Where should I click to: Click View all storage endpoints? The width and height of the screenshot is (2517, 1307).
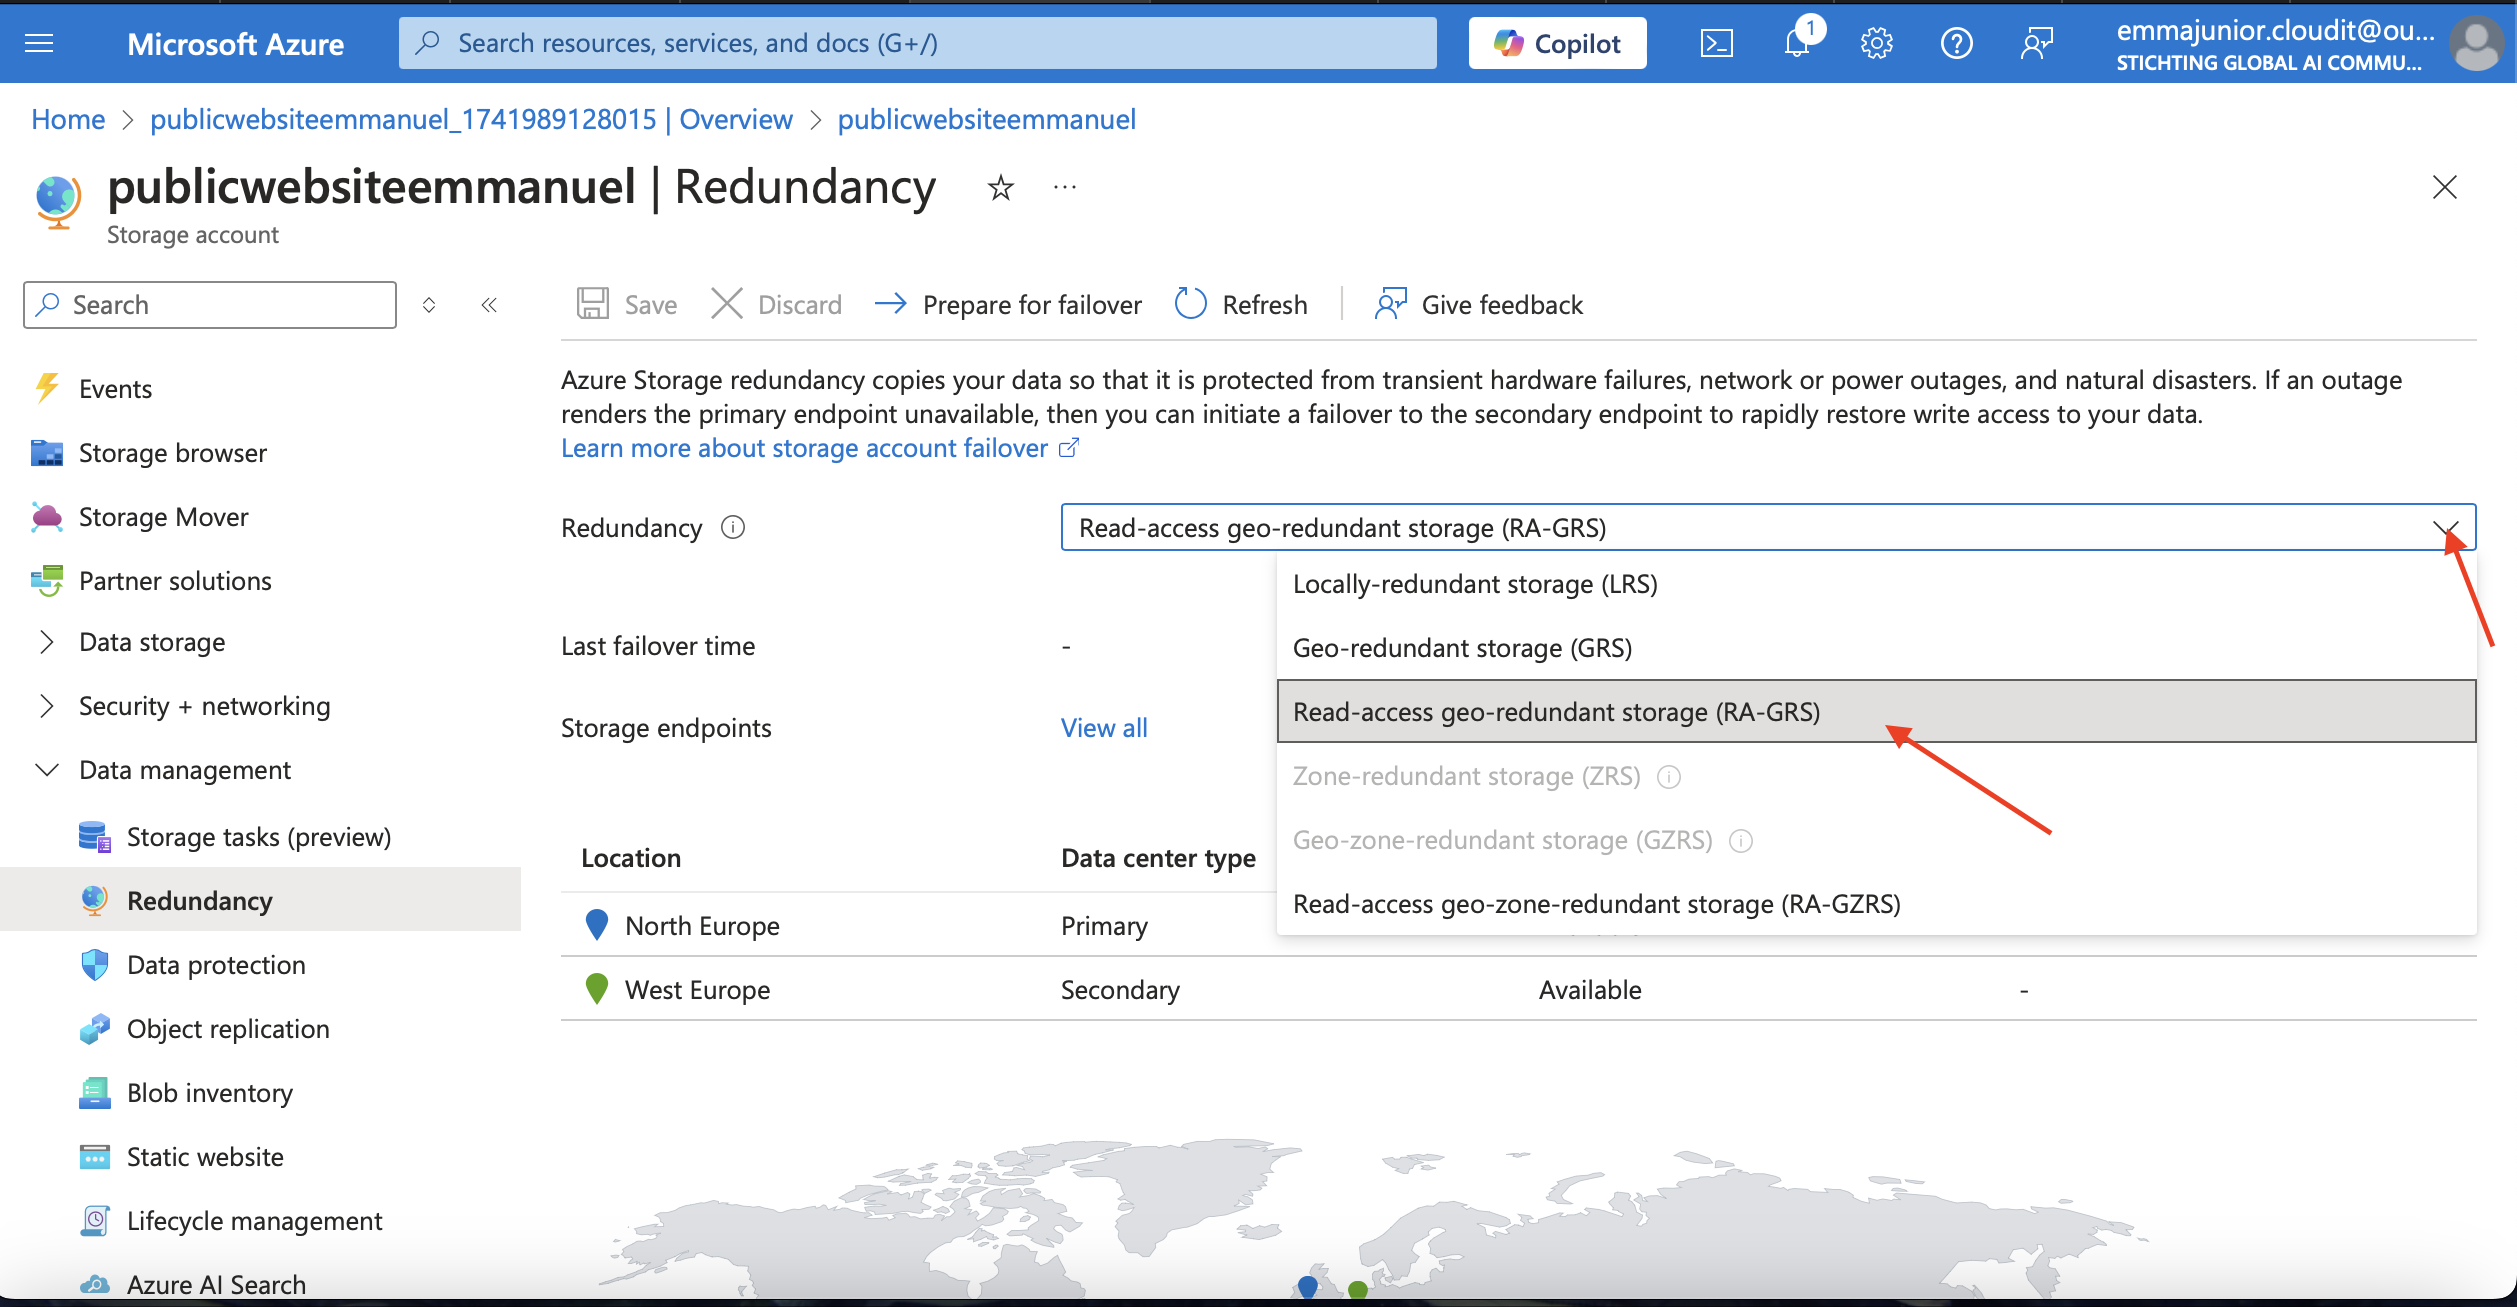(1104, 728)
